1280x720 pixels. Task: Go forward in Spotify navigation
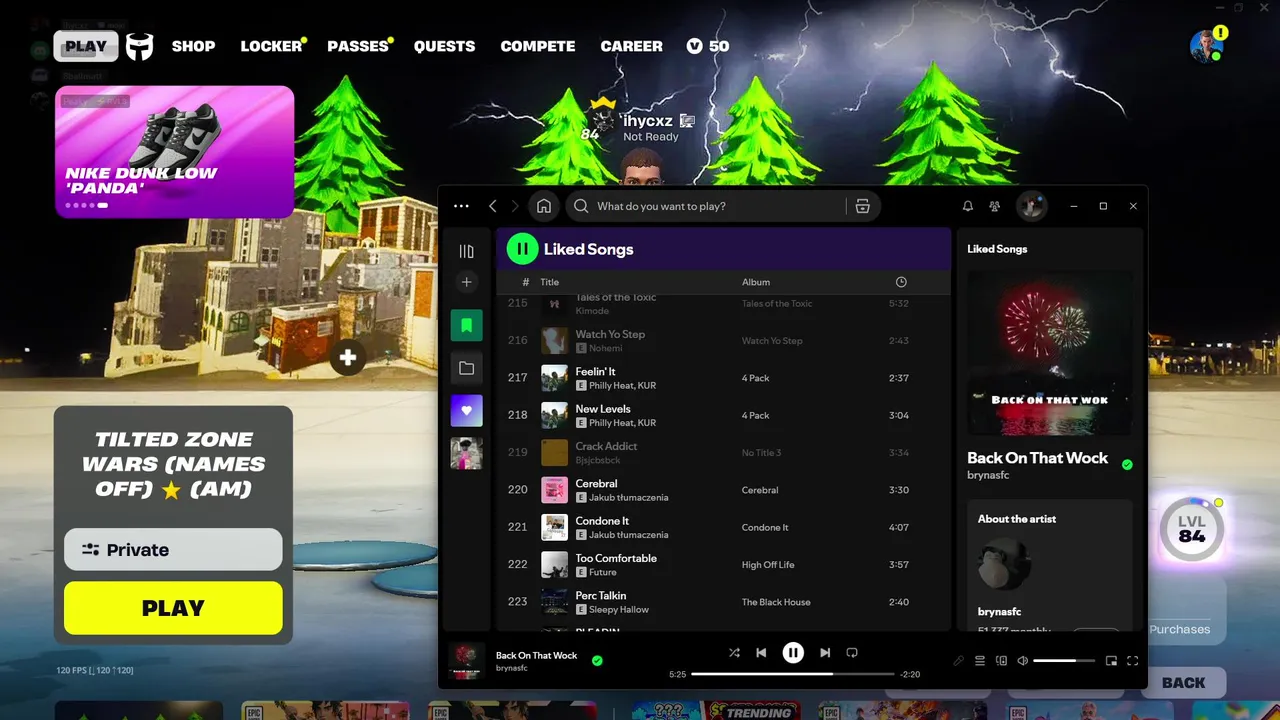click(x=515, y=206)
